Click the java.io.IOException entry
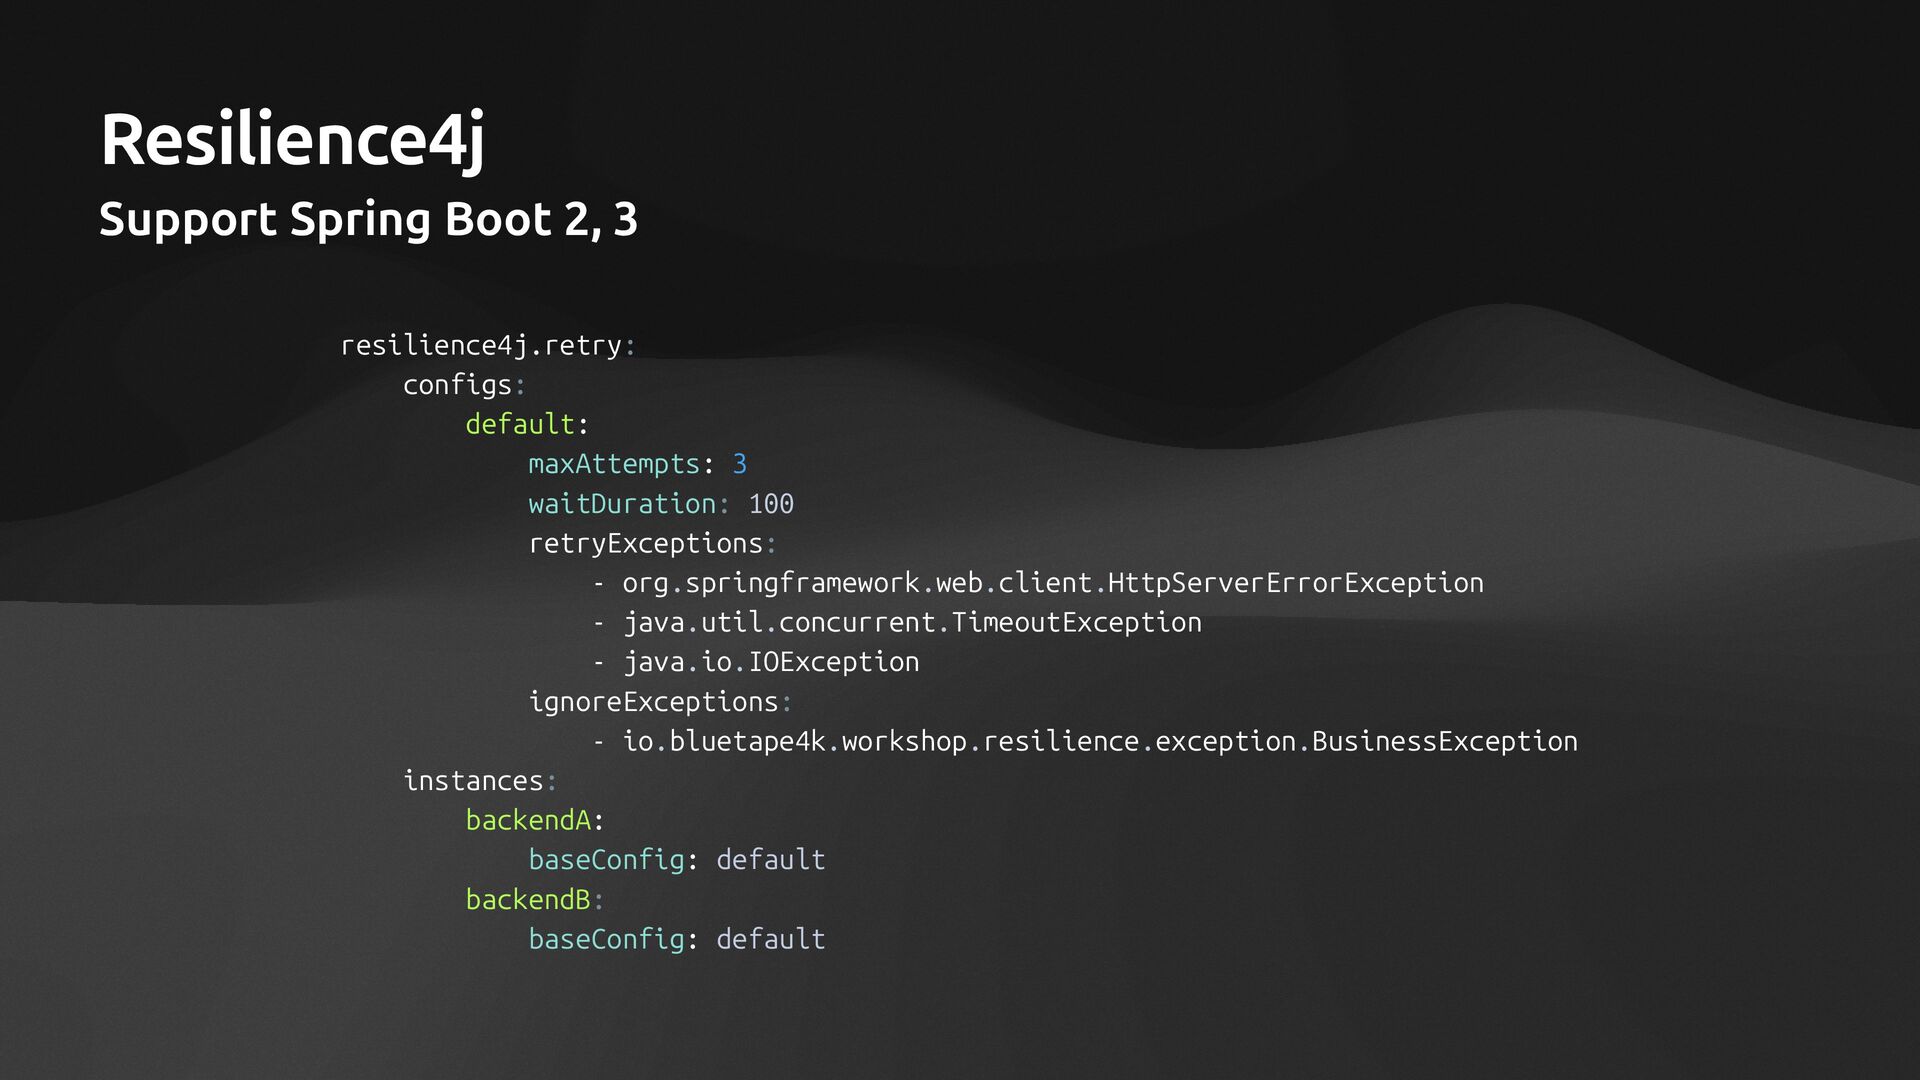Image resolution: width=1920 pixels, height=1080 pixels. pyautogui.click(x=771, y=663)
